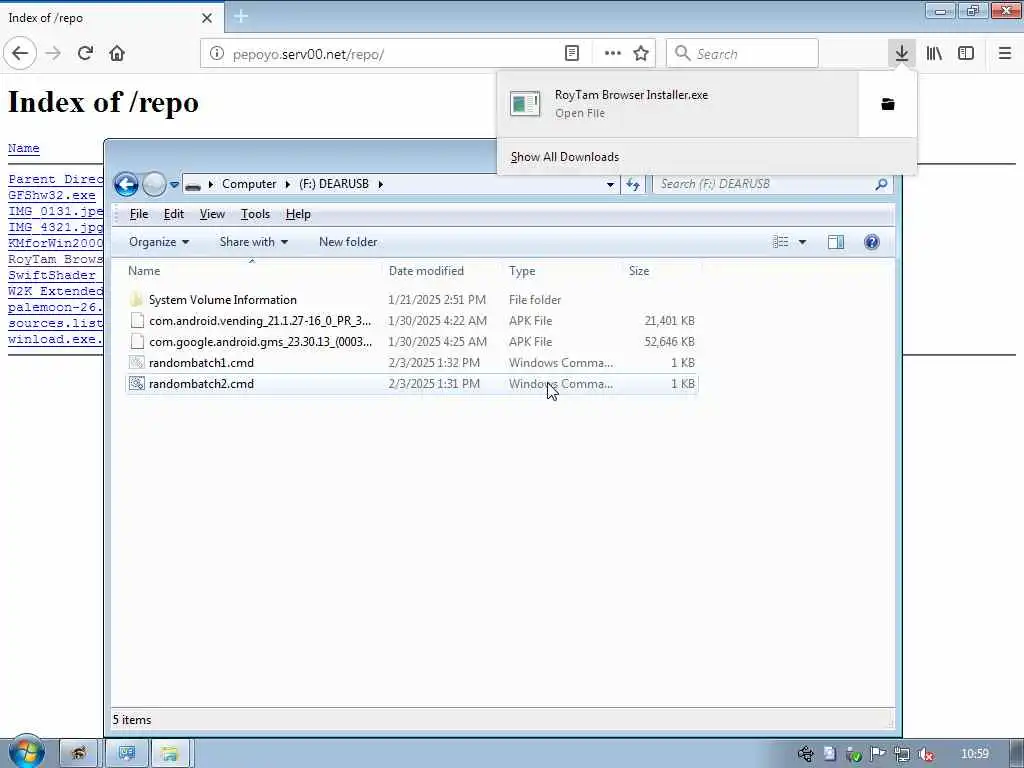Open Share with dropdown
Screen dimensions: 1024x768
[x=253, y=242]
